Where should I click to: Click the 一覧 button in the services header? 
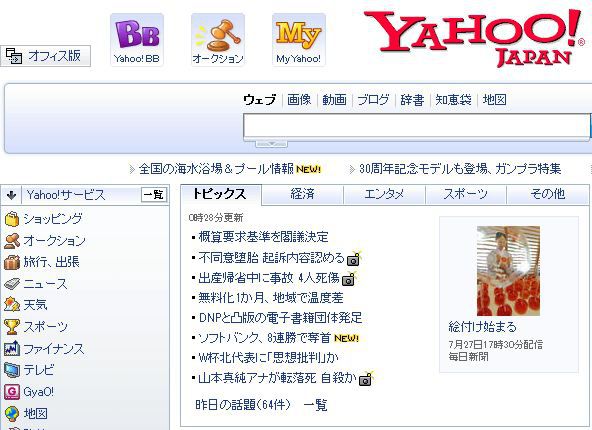[x=154, y=195]
